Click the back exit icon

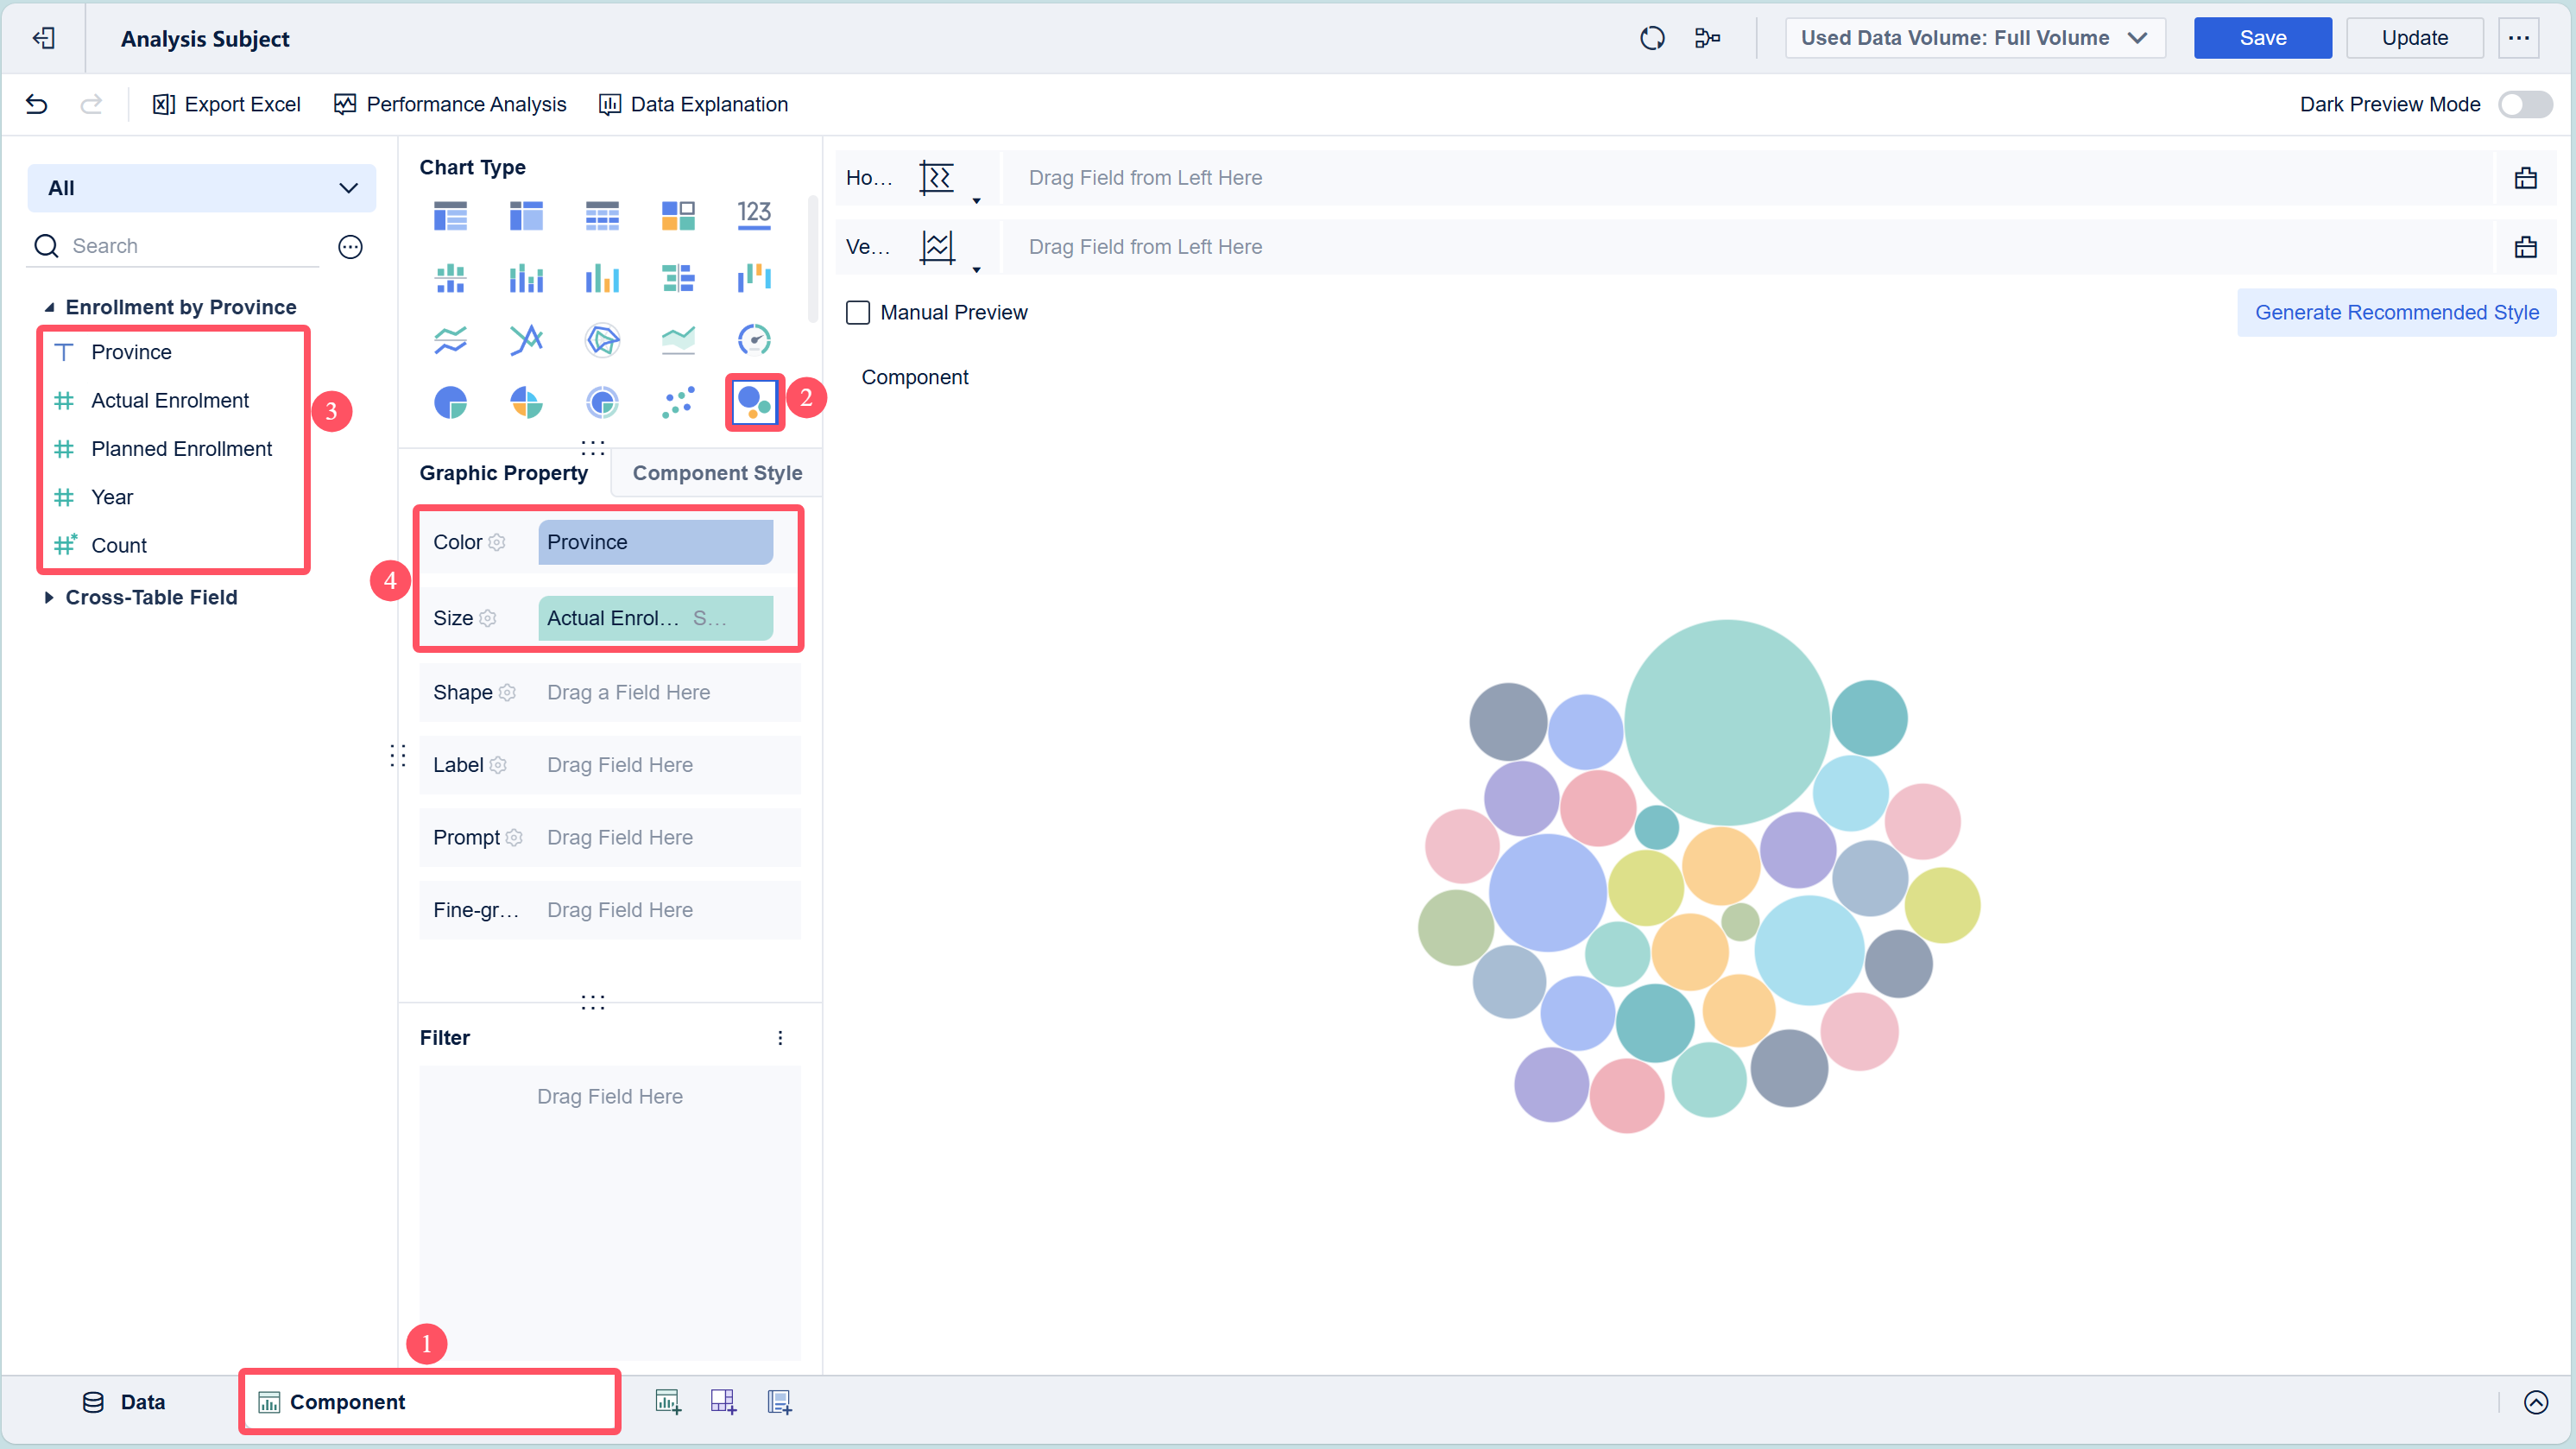43,38
